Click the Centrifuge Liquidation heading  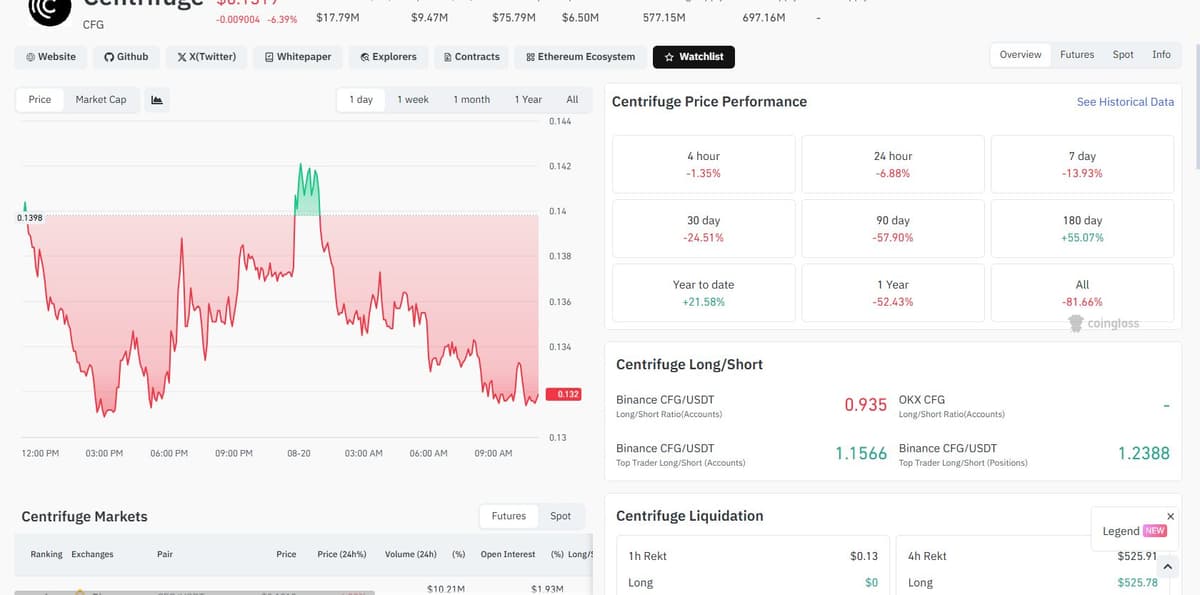tap(689, 516)
